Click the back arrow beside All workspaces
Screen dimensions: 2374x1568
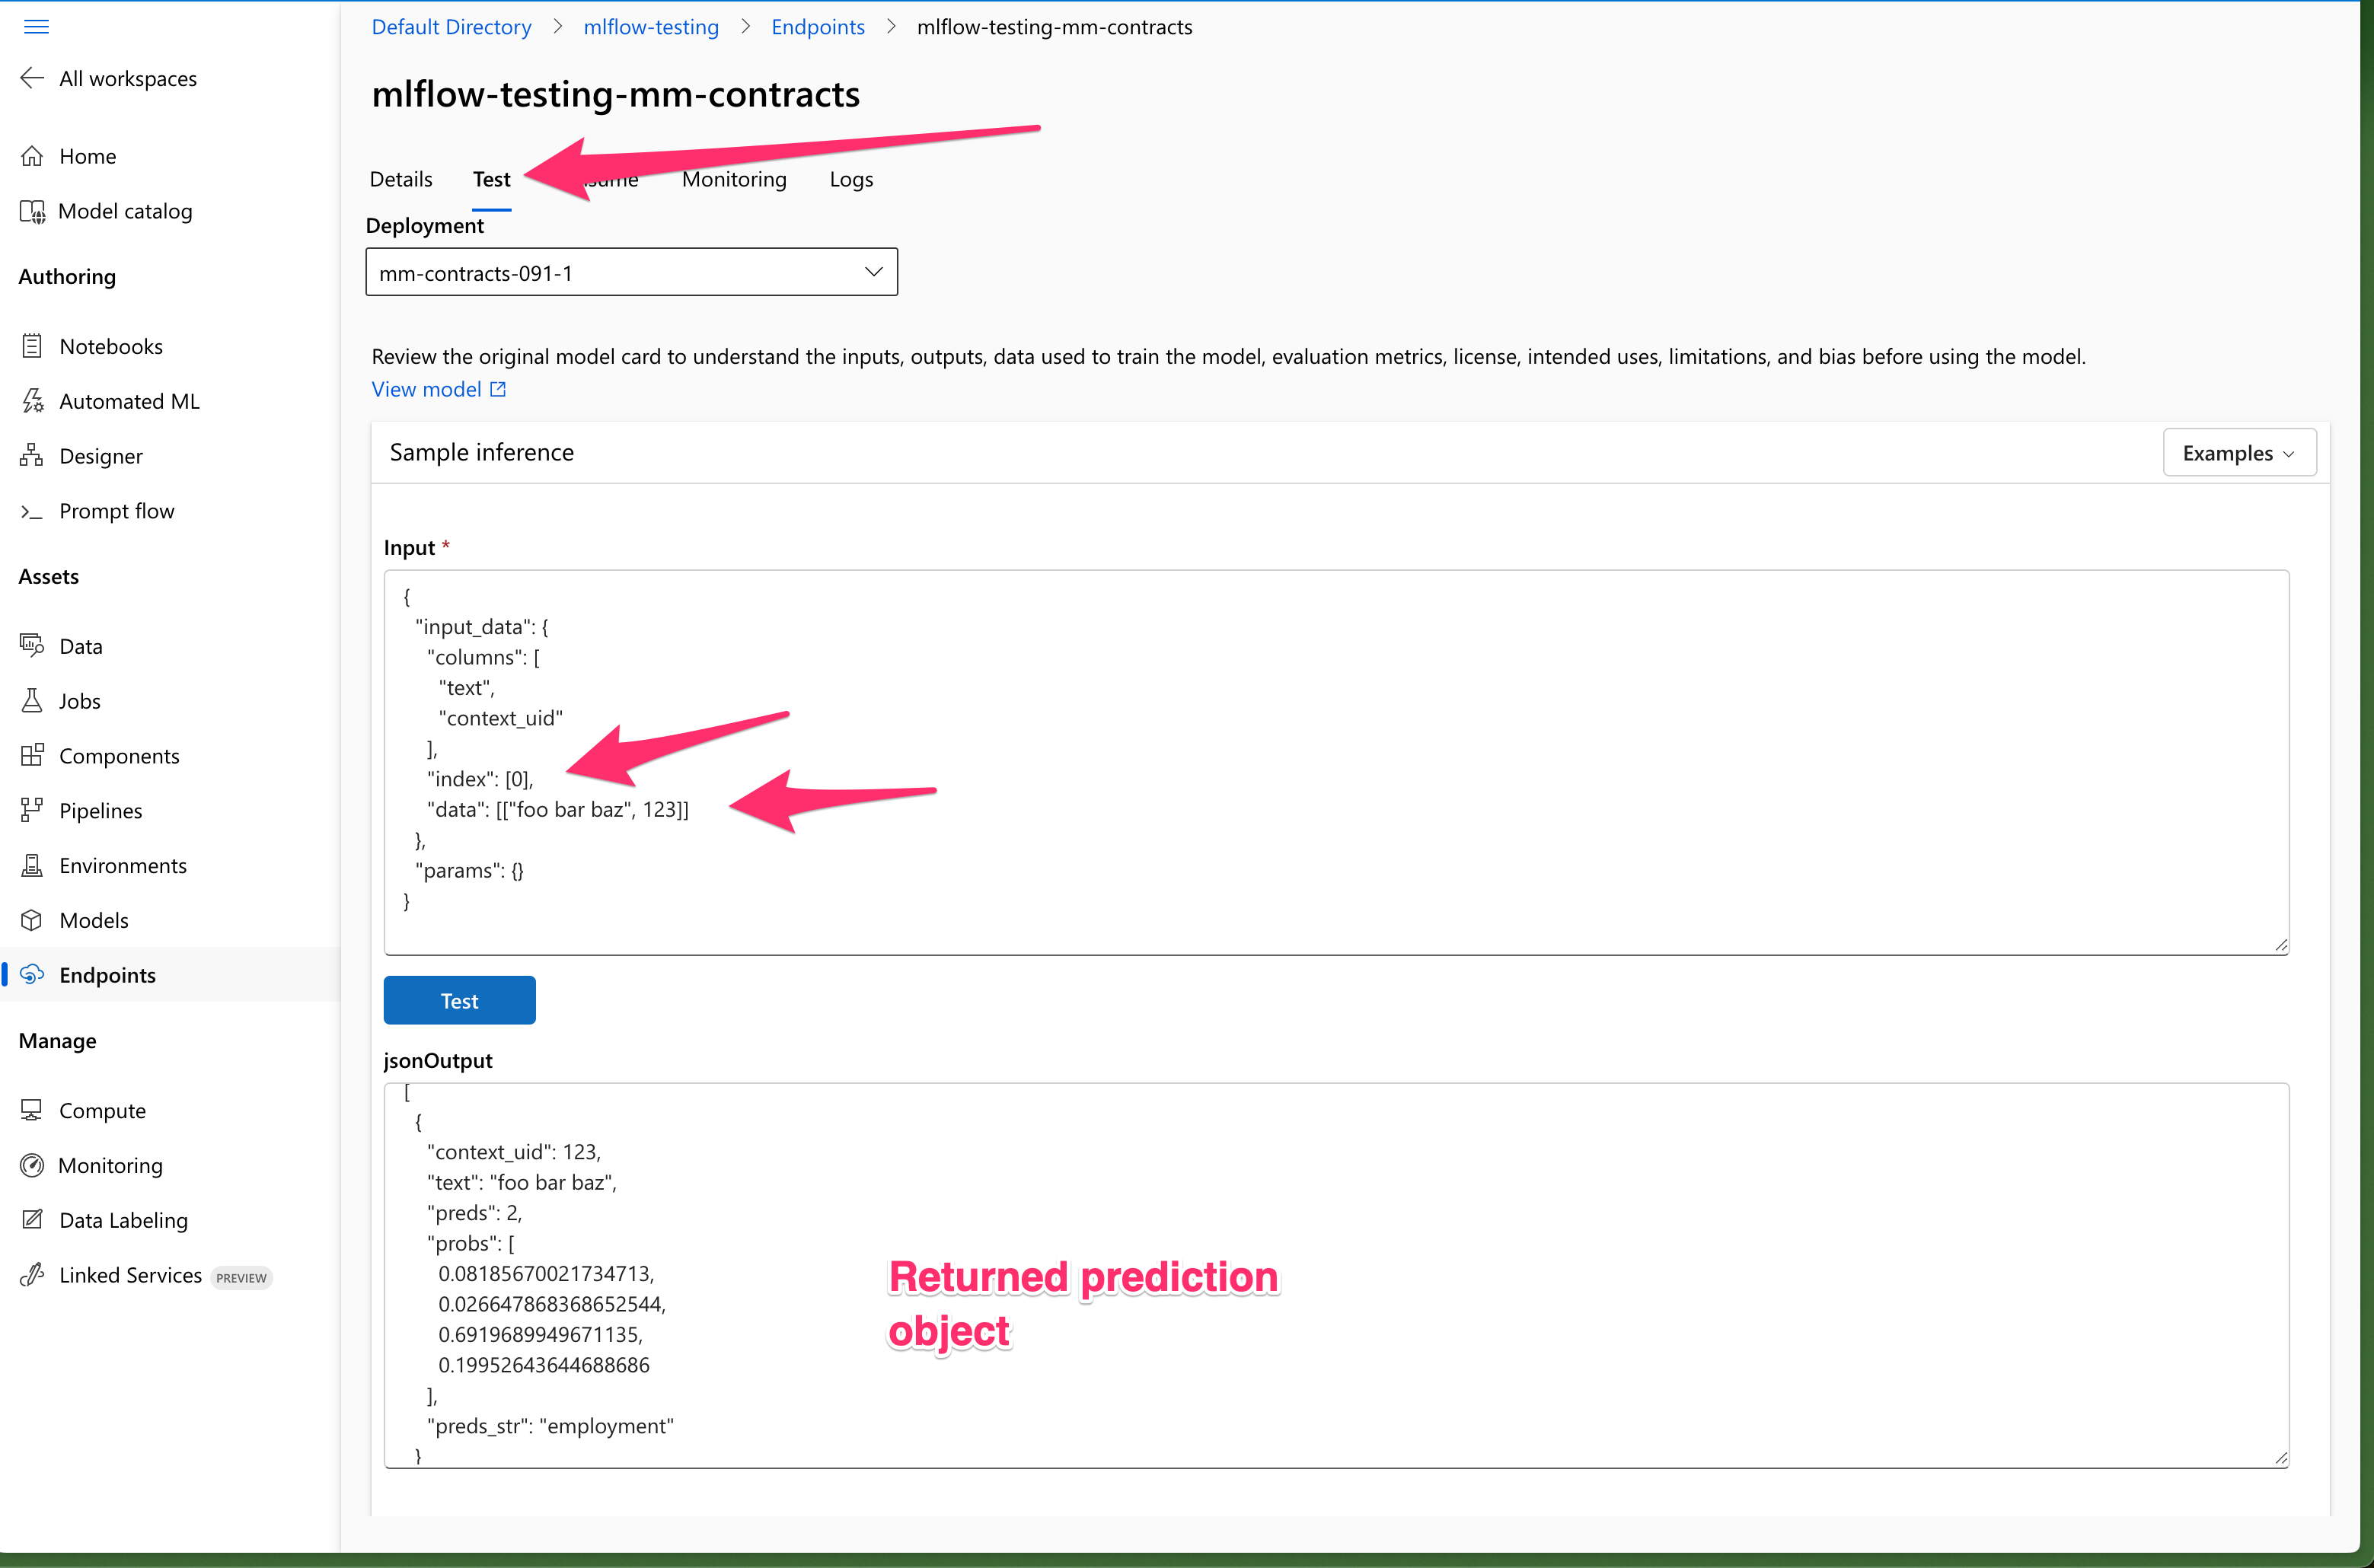pyautogui.click(x=32, y=78)
